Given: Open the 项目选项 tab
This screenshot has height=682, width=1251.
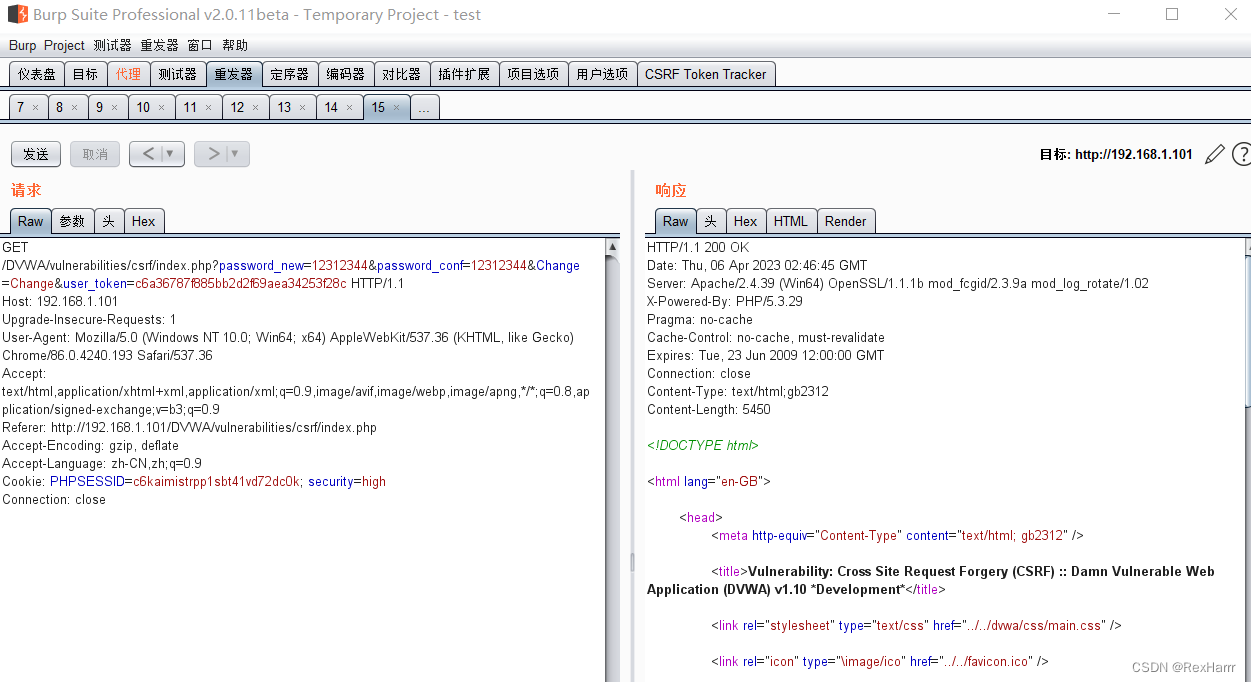Looking at the screenshot, I should [533, 74].
